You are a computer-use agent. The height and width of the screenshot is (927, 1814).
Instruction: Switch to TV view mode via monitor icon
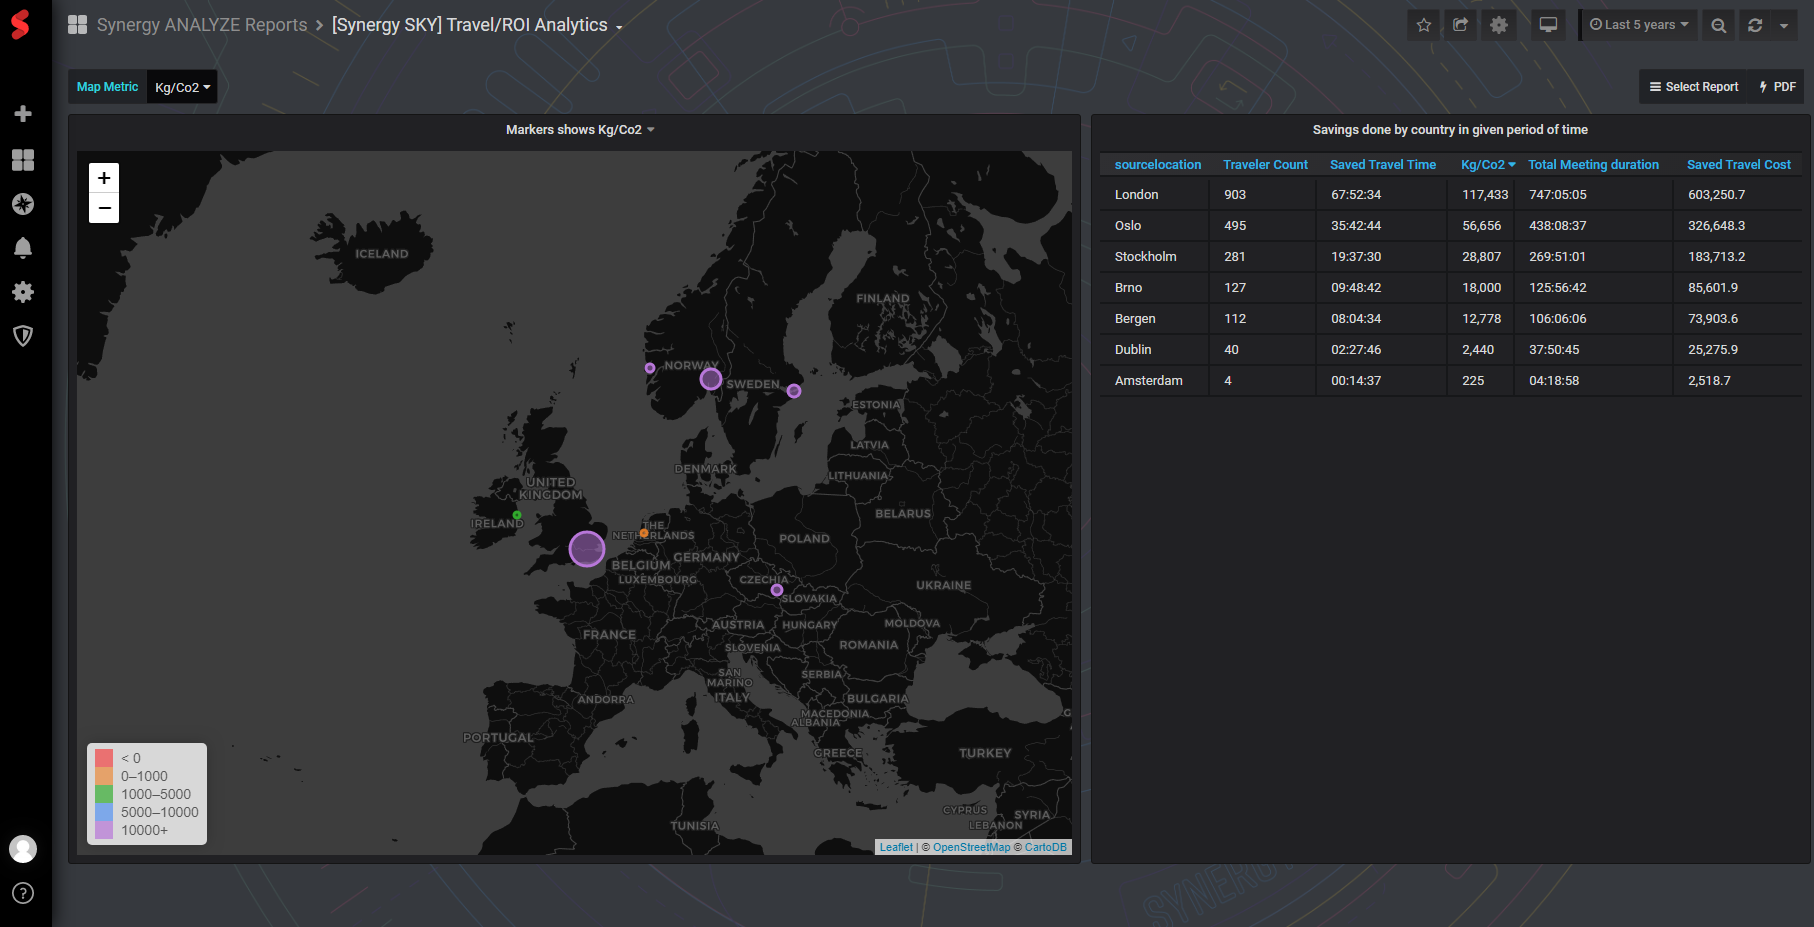tap(1548, 25)
